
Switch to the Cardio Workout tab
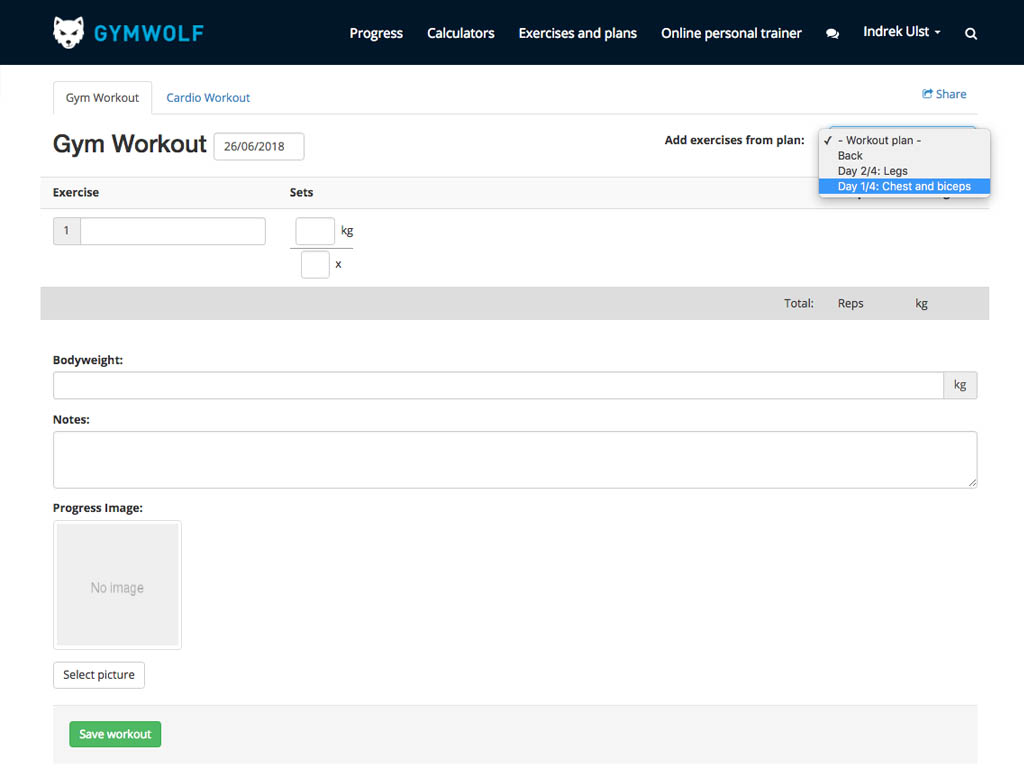pos(208,98)
